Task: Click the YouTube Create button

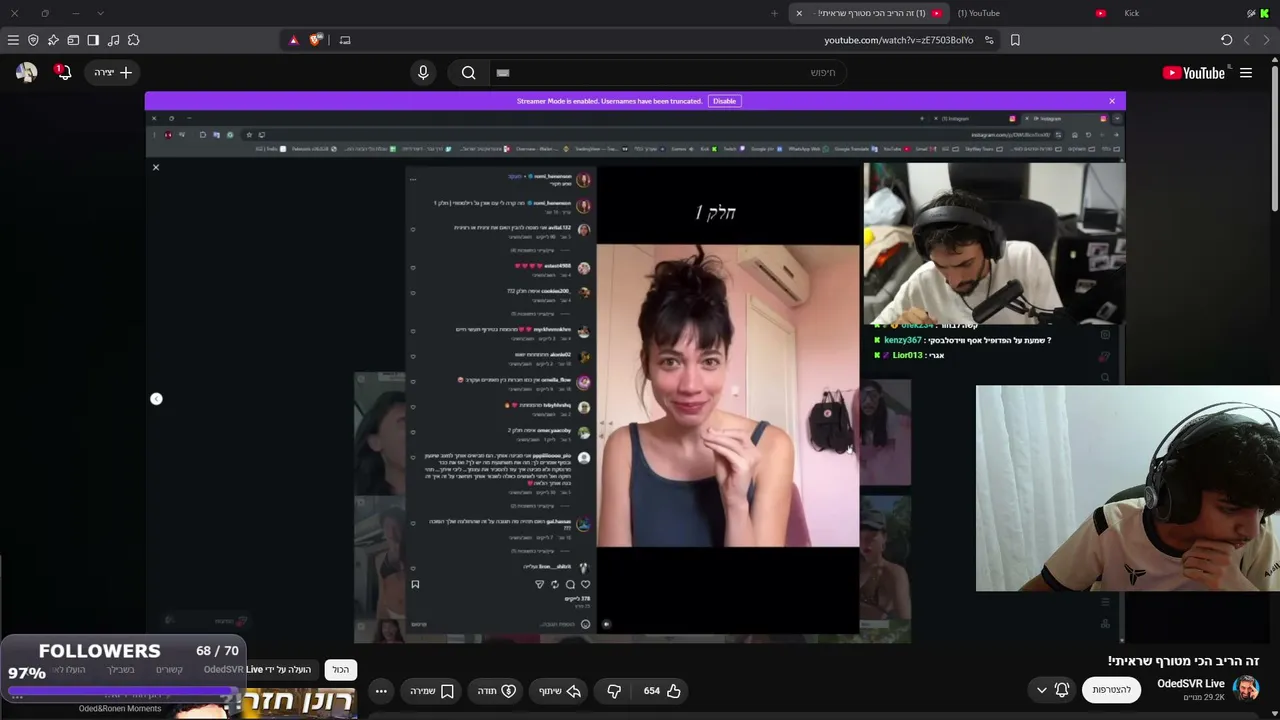Action: click(113, 72)
